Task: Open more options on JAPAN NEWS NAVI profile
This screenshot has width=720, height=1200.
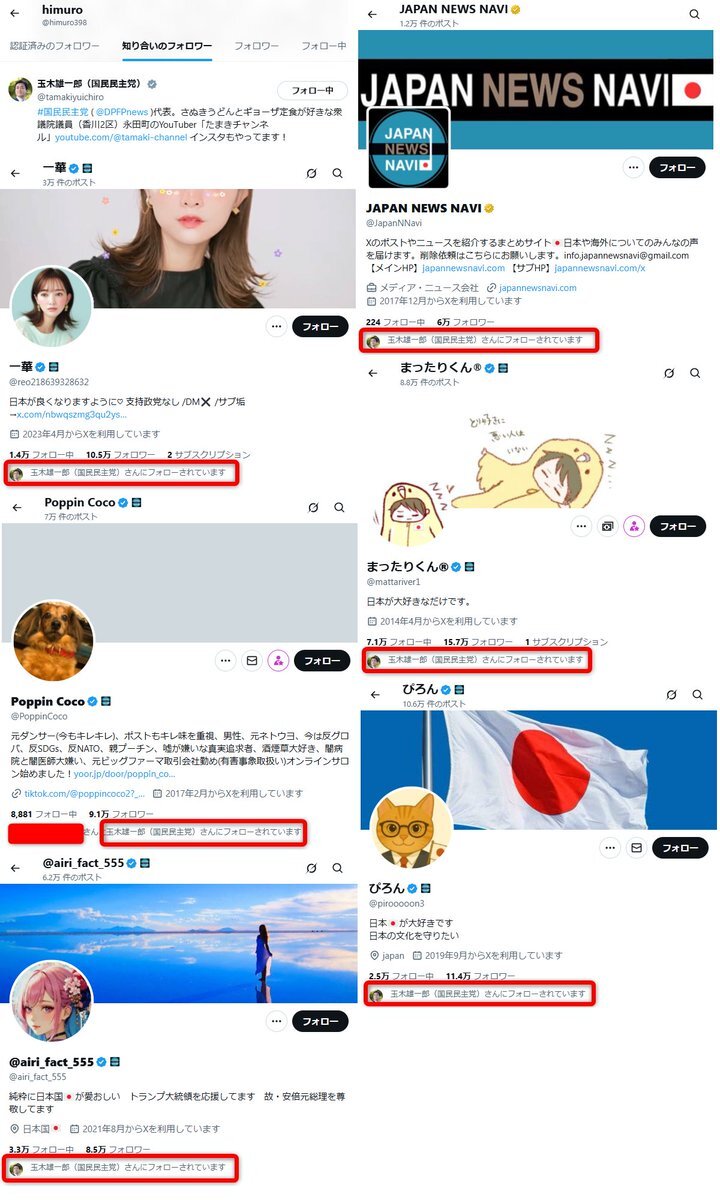Action: (633, 167)
